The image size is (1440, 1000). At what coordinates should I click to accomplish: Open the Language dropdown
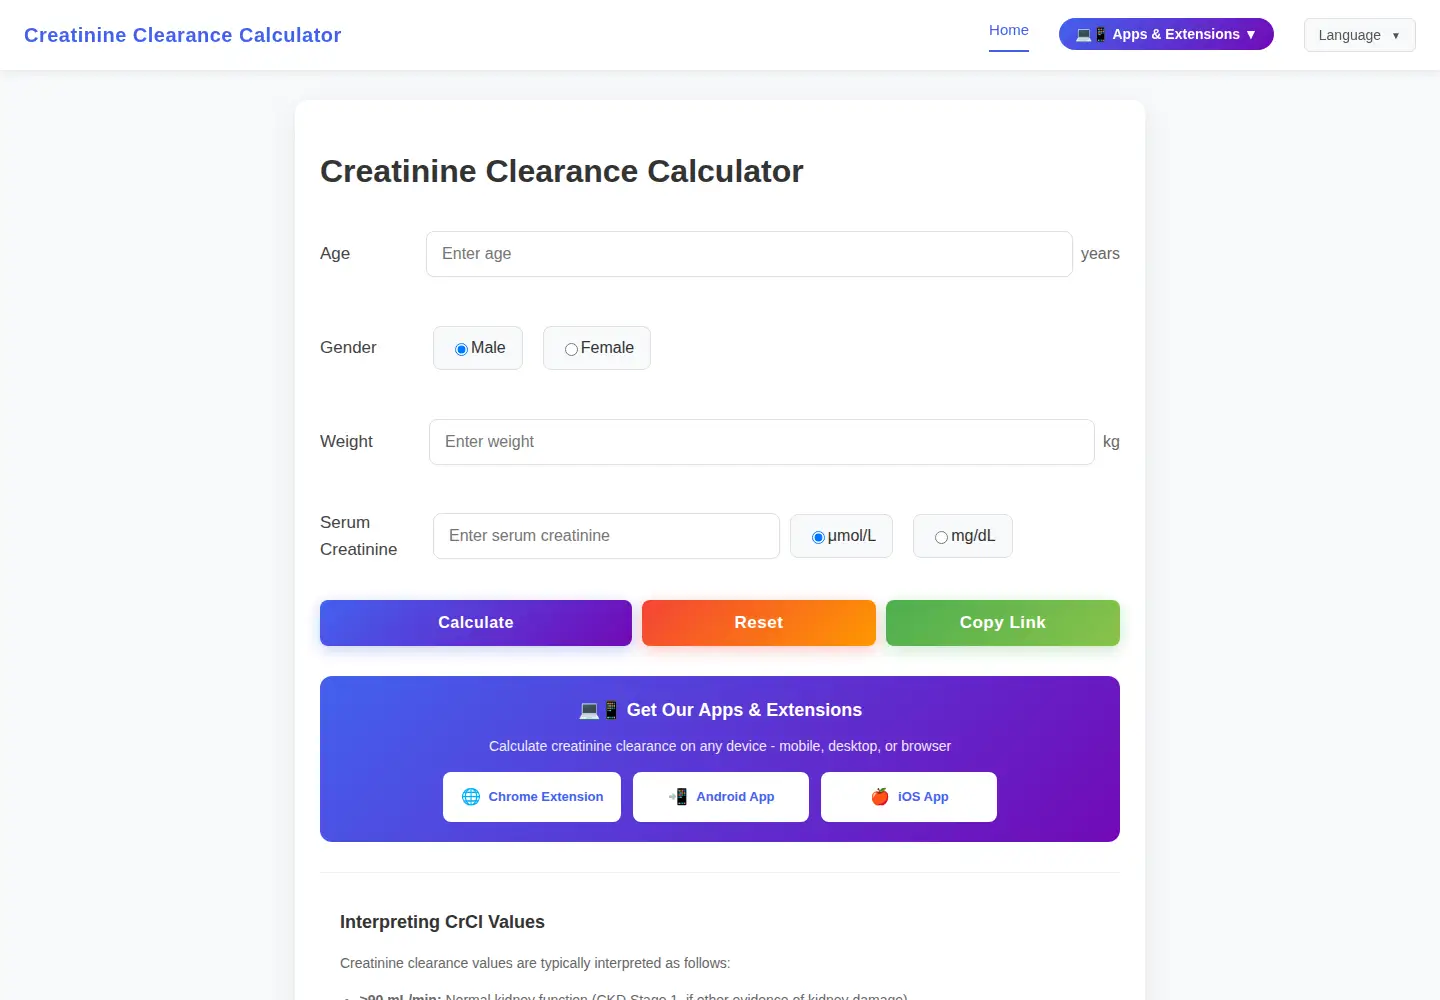click(x=1359, y=35)
